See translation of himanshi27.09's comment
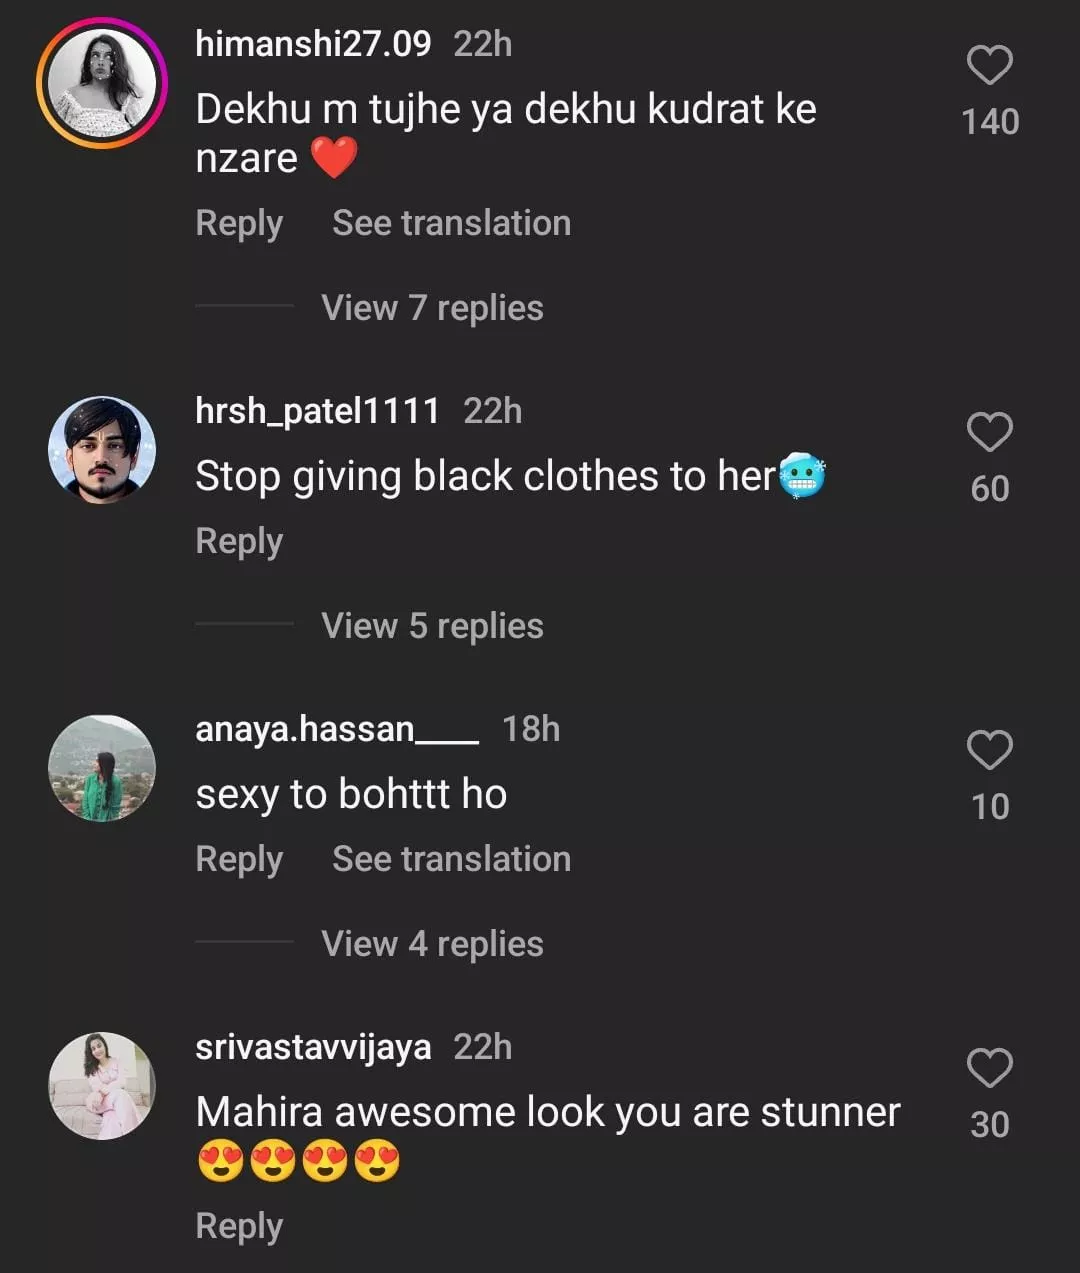Screen dimensions: 1080x1273 point(451,223)
